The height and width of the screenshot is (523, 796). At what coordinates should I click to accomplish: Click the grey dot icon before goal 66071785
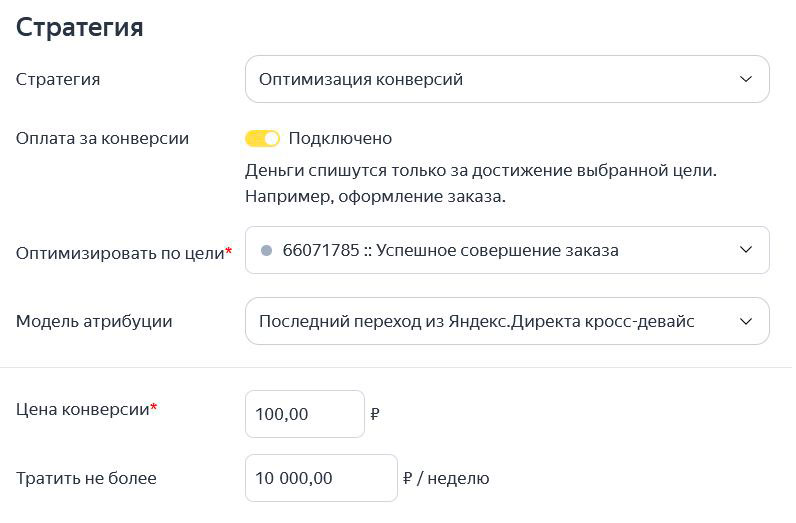[x=267, y=250]
